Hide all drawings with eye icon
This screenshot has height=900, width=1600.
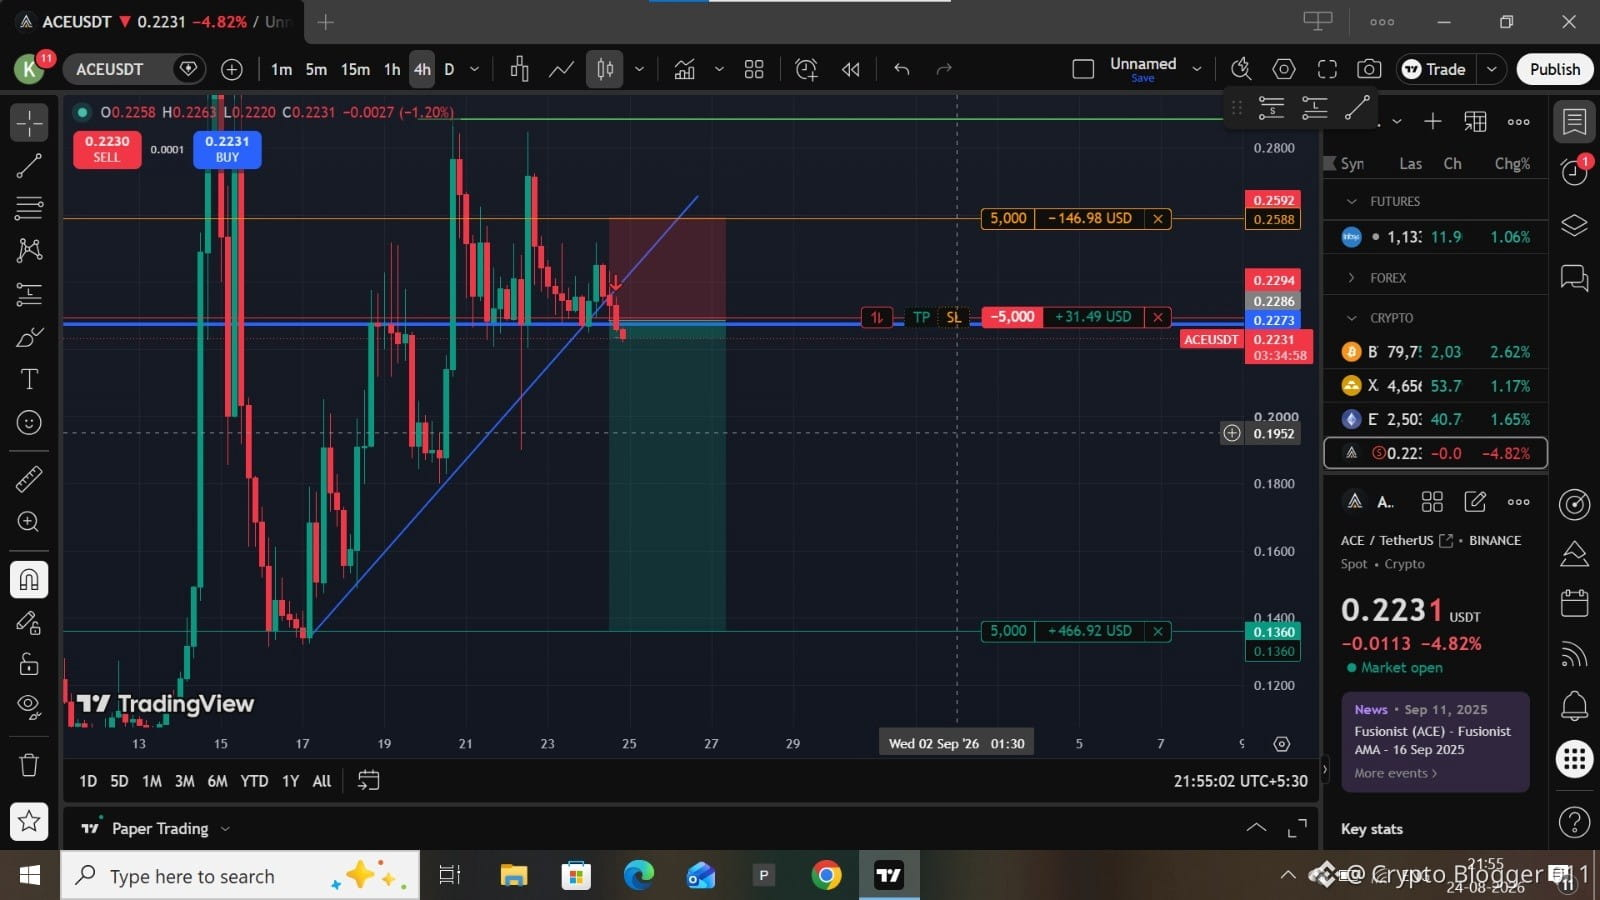tap(29, 708)
